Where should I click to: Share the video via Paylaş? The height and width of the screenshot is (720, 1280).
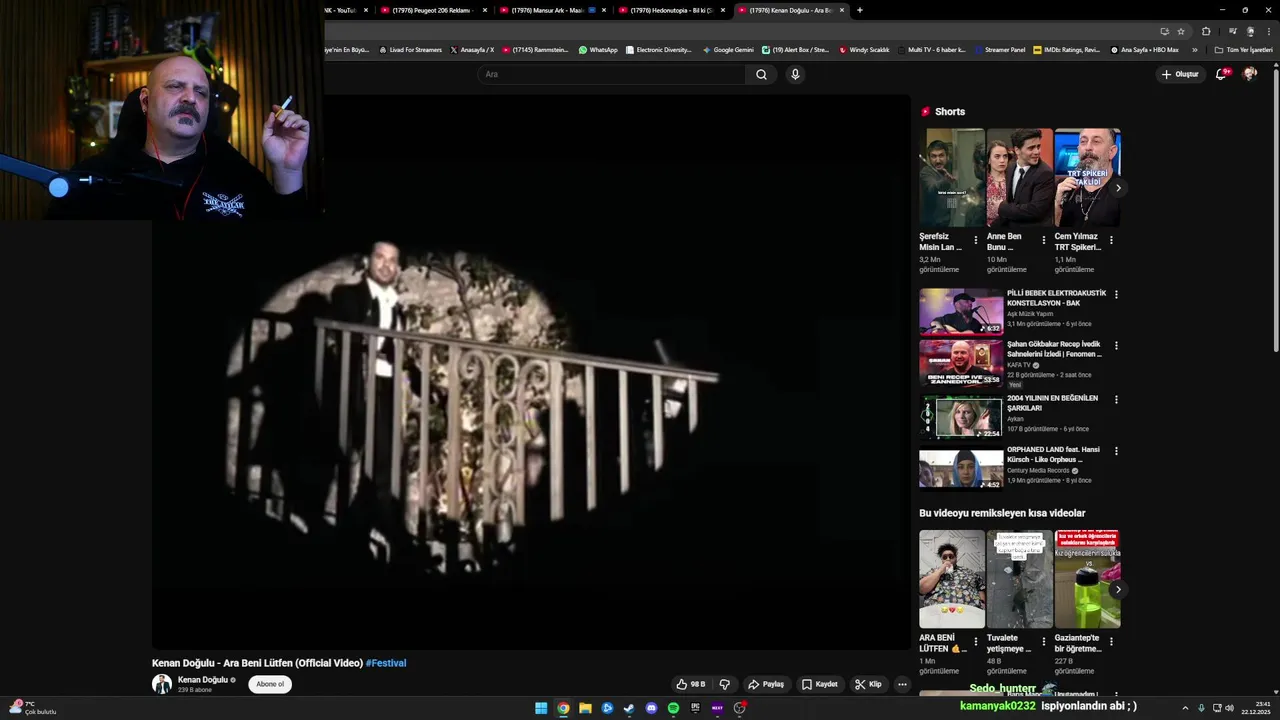[x=766, y=684]
